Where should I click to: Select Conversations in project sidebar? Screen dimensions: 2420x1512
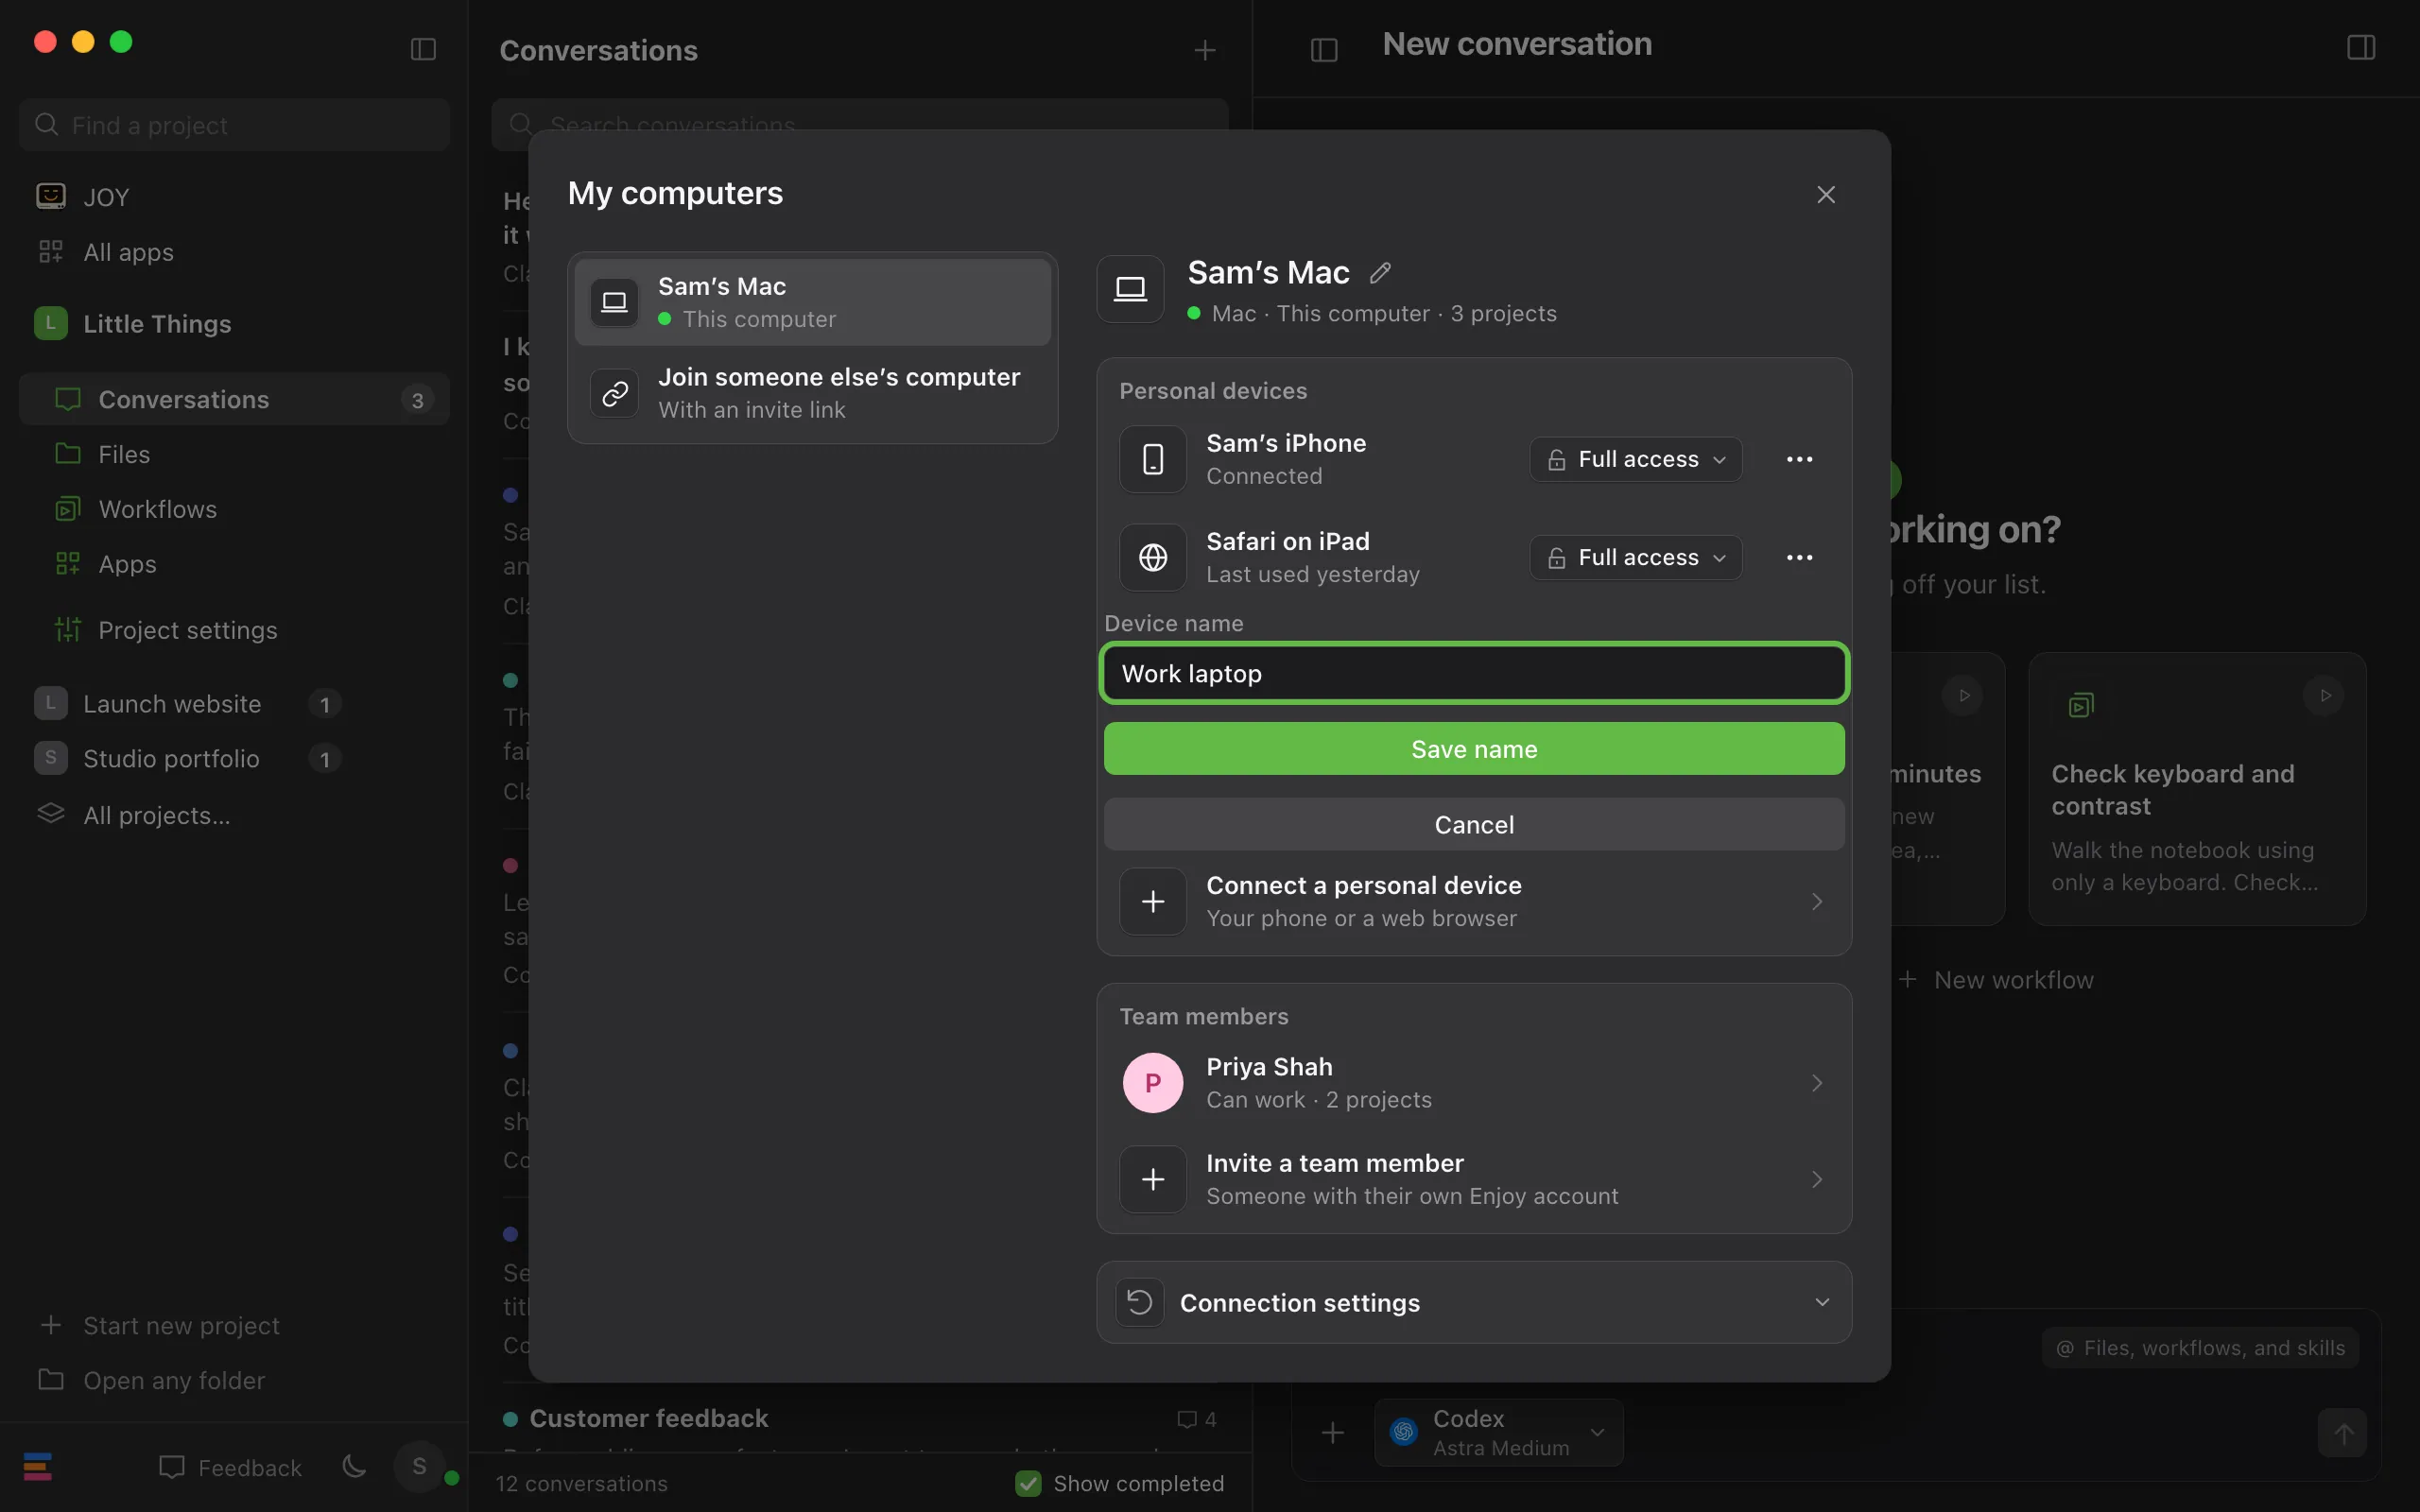coord(234,399)
